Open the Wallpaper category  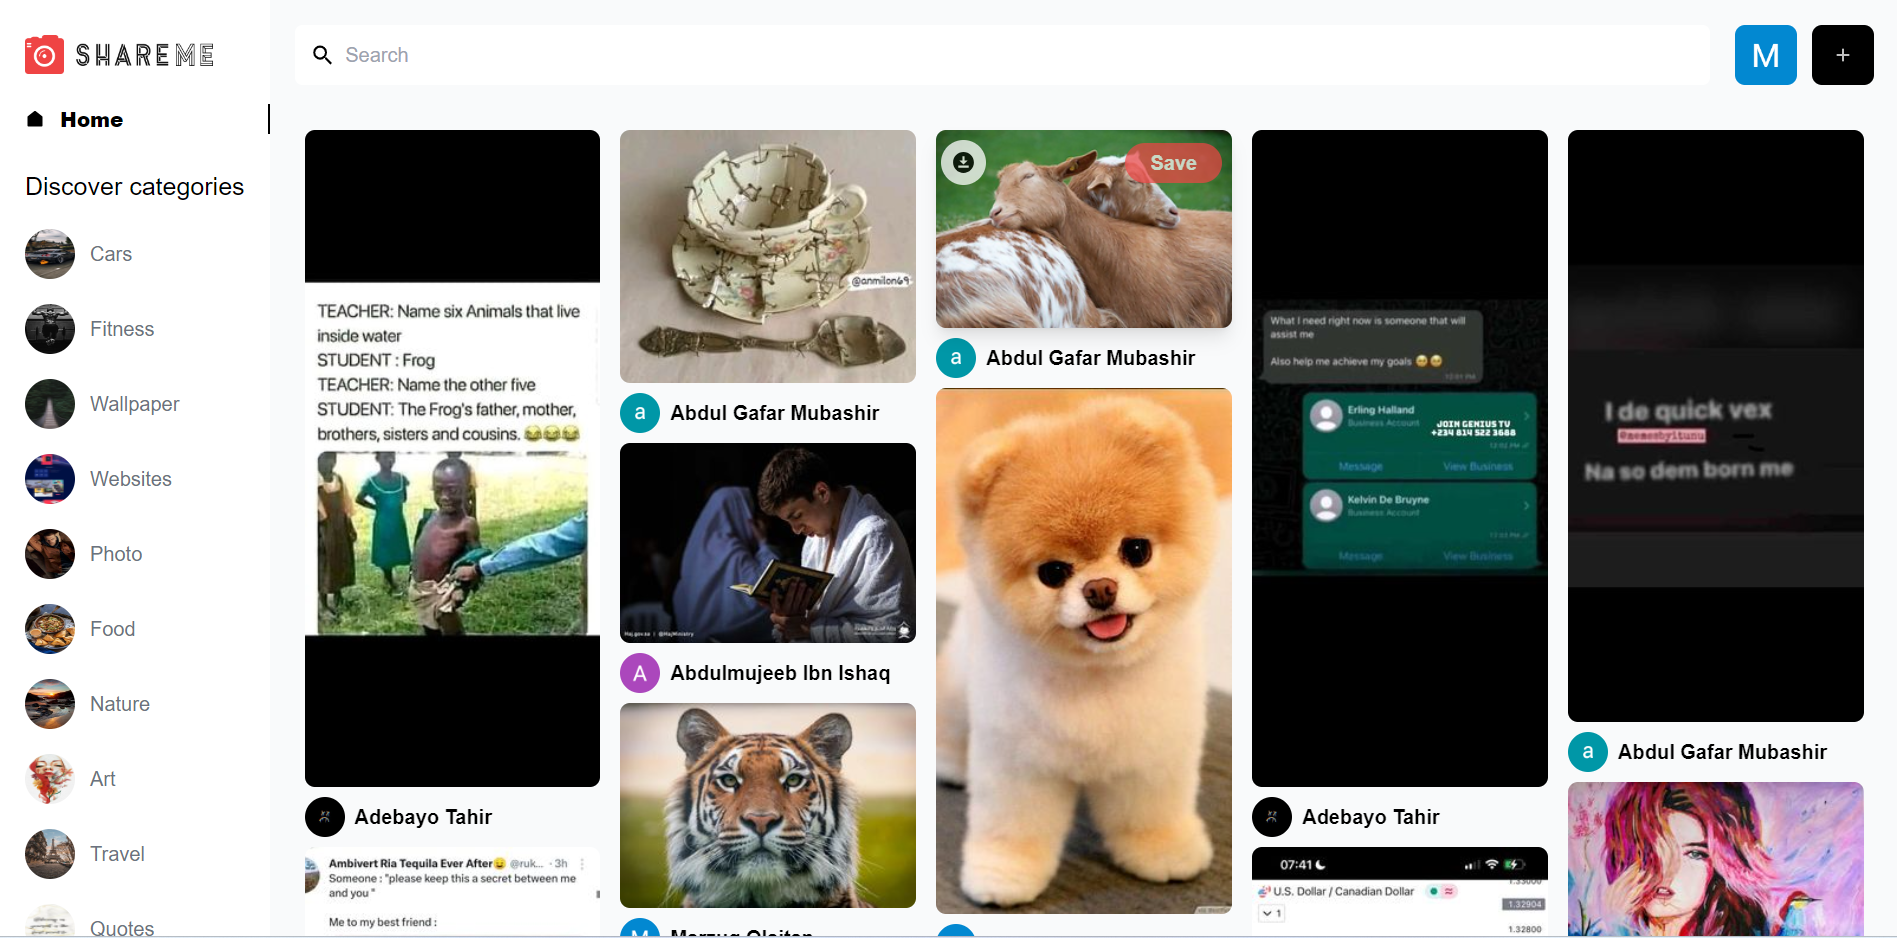[x=134, y=404]
